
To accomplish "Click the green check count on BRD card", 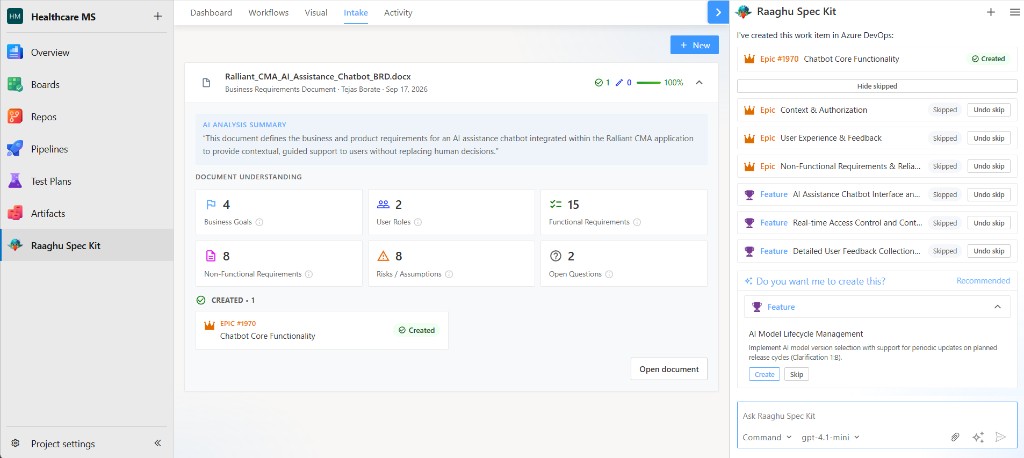I will click(601, 83).
